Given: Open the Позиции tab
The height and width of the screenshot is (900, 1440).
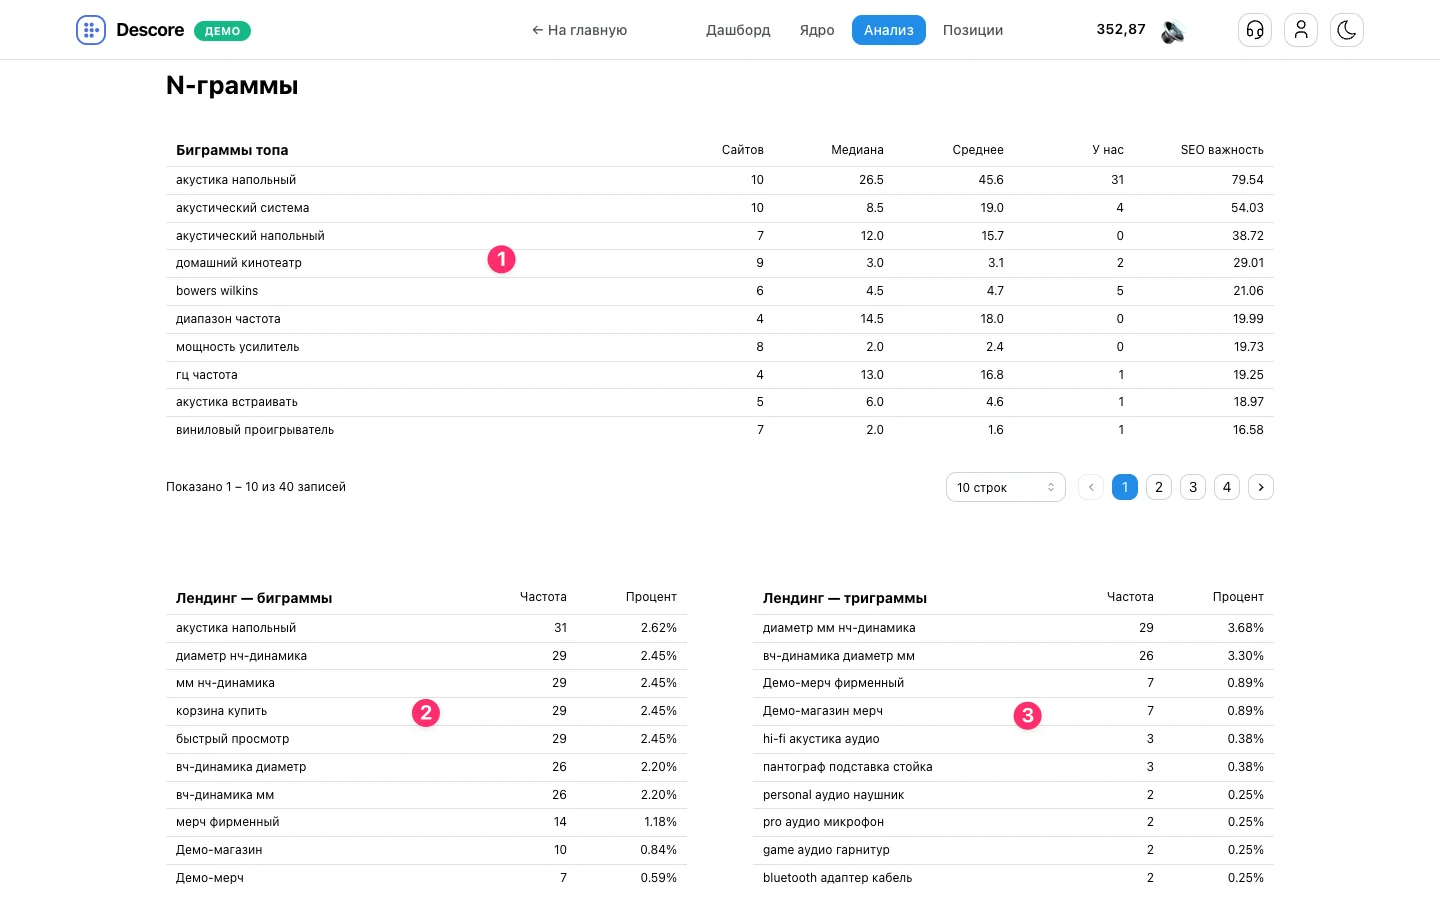Looking at the screenshot, I should [x=973, y=30].
